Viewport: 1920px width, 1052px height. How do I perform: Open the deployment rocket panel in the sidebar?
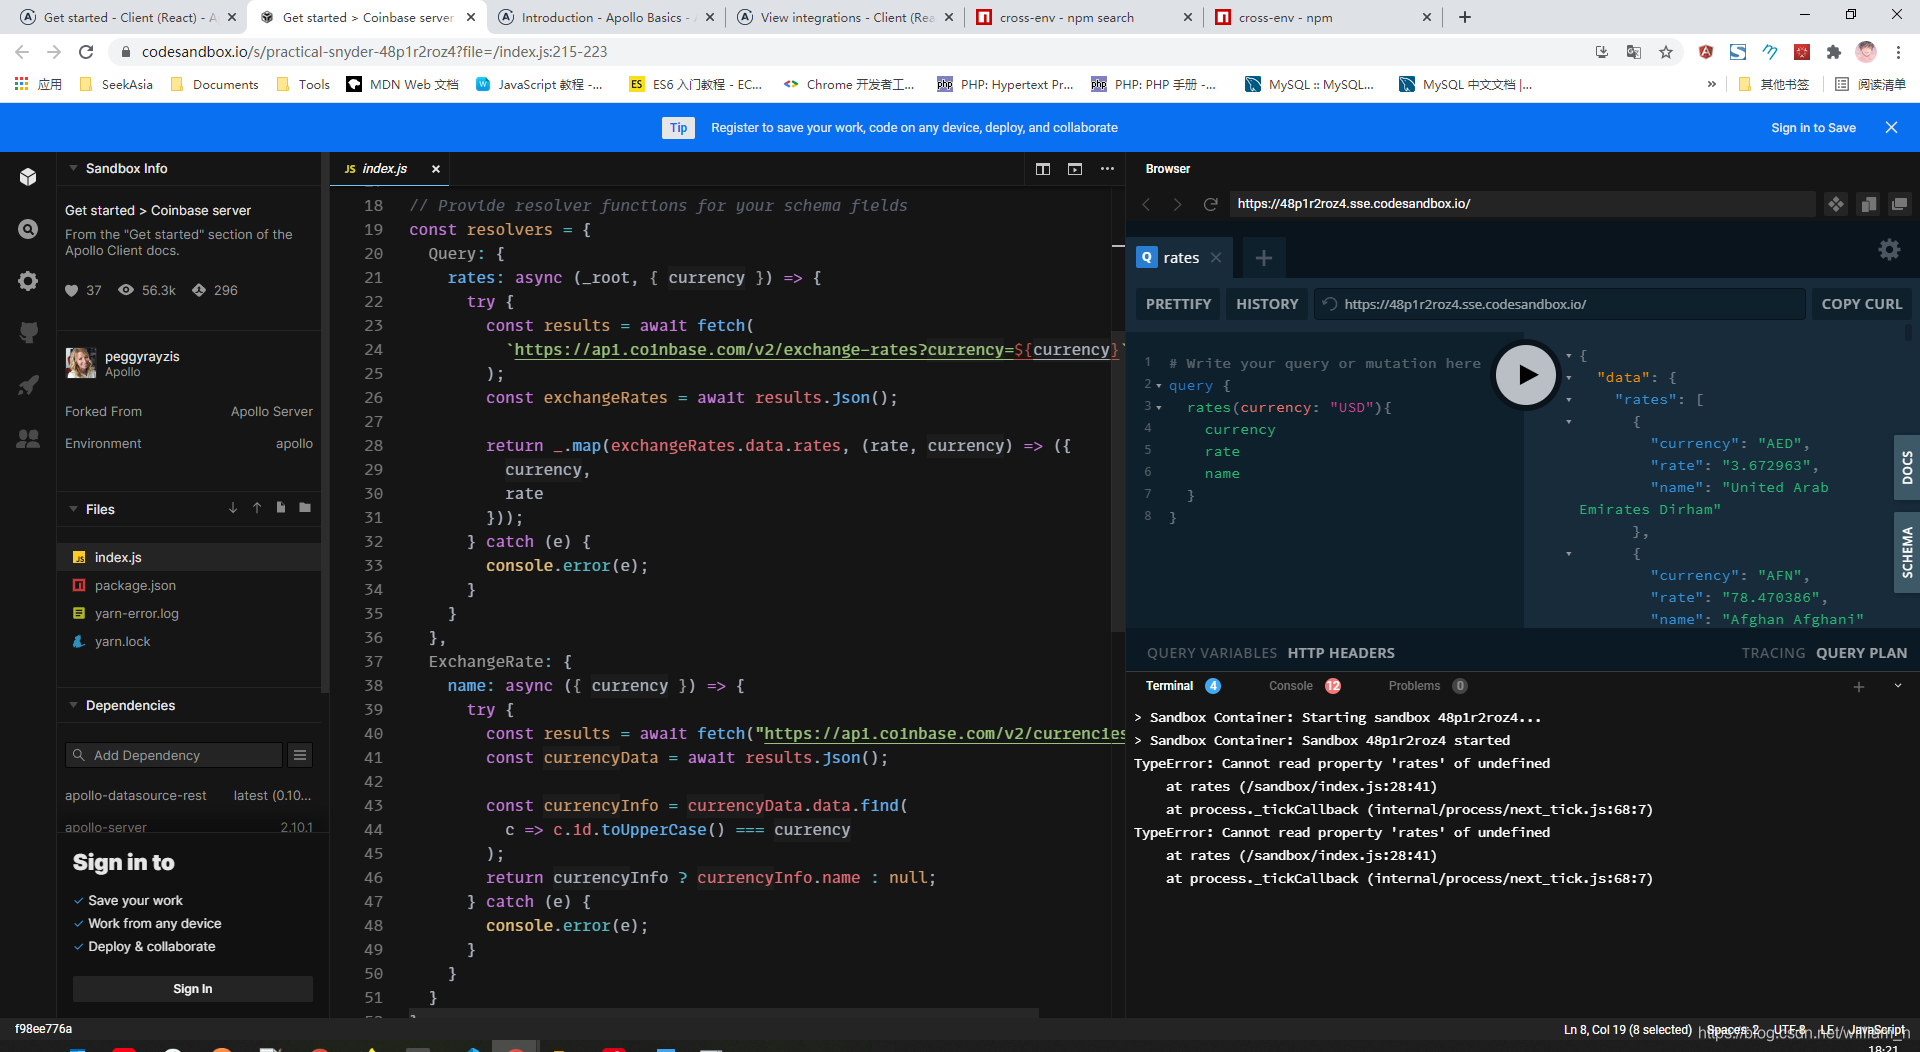[28, 385]
